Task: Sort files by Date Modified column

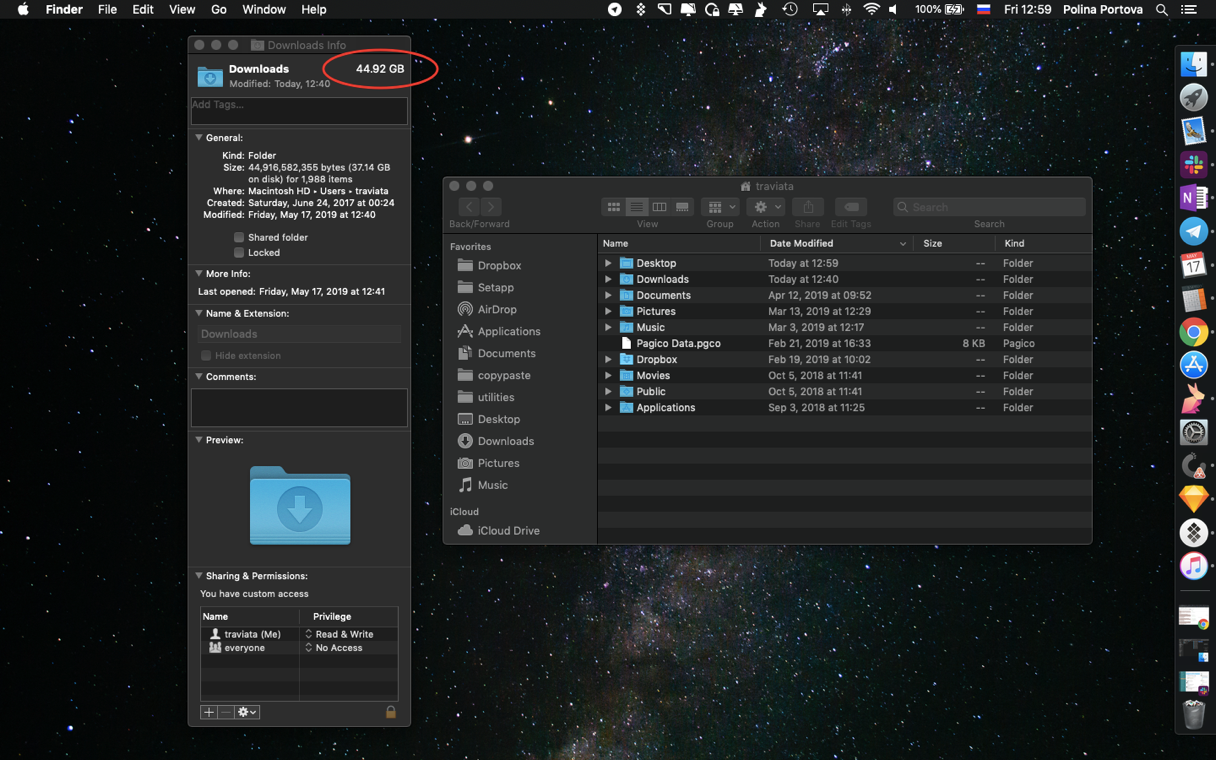Action: (801, 244)
